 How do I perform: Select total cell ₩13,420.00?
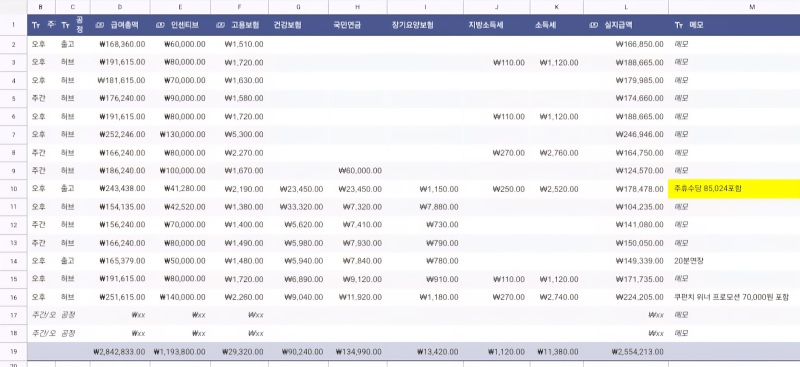[x=425, y=352]
